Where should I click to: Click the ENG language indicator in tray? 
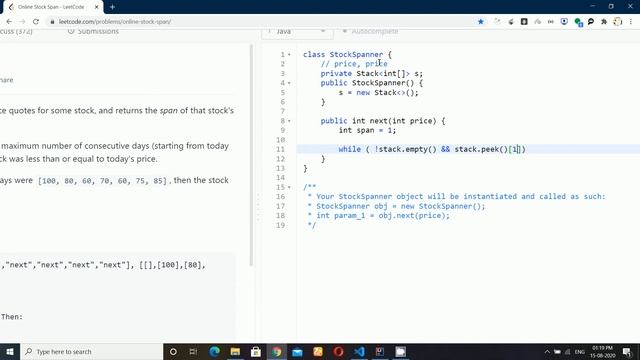pyautogui.click(x=580, y=352)
